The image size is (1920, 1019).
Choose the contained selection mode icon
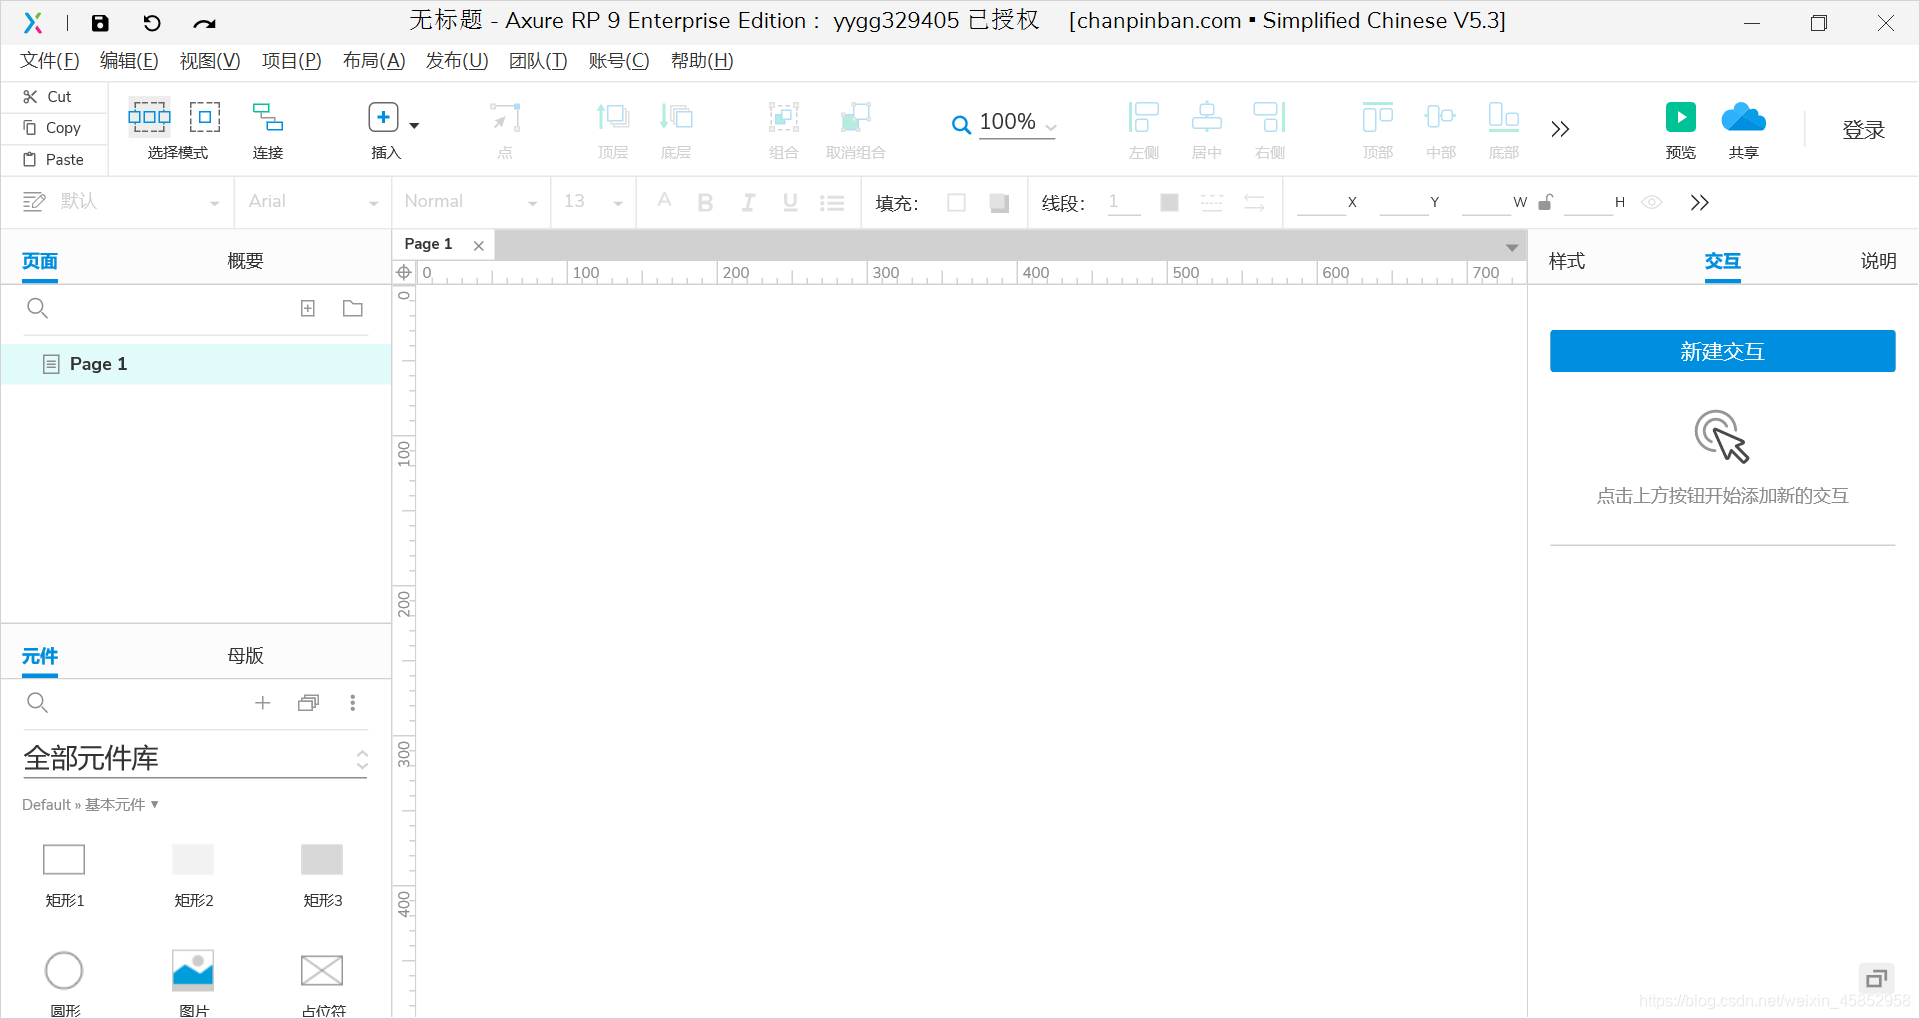[205, 117]
